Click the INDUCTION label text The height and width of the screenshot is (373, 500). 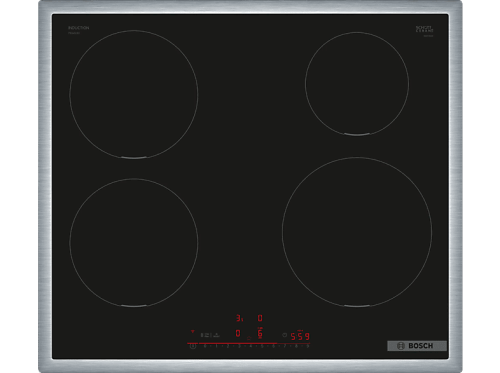click(x=79, y=28)
